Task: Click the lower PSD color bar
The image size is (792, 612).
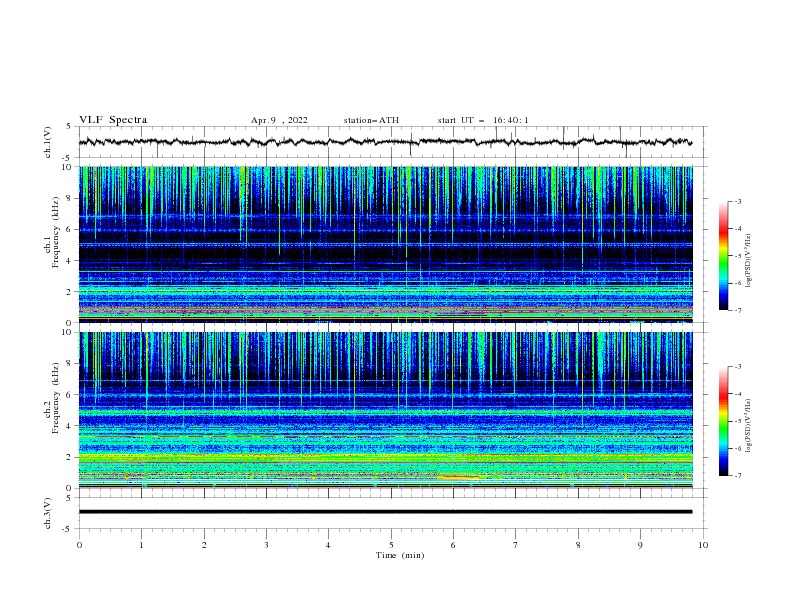Action: point(723,421)
